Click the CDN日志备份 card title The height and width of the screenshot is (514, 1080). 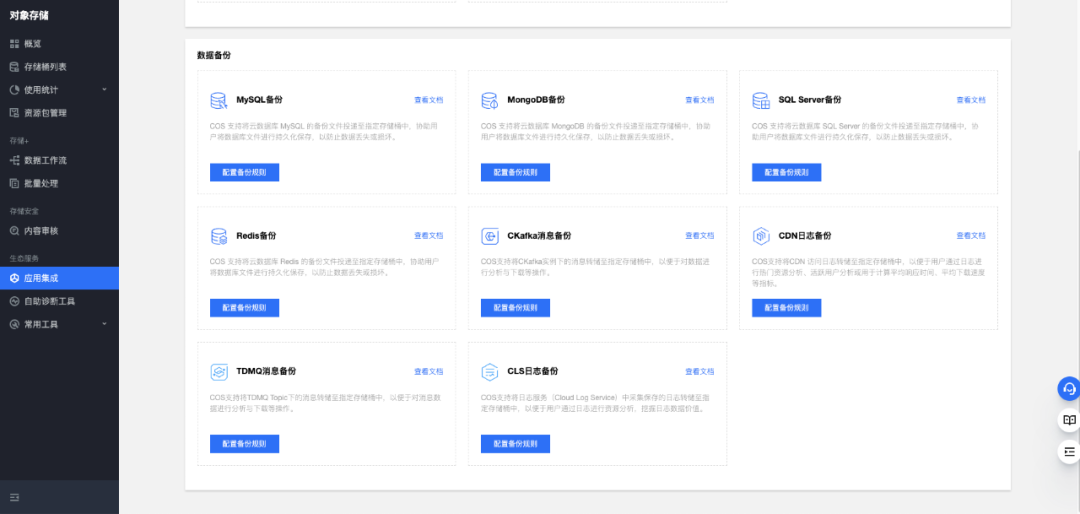point(804,236)
